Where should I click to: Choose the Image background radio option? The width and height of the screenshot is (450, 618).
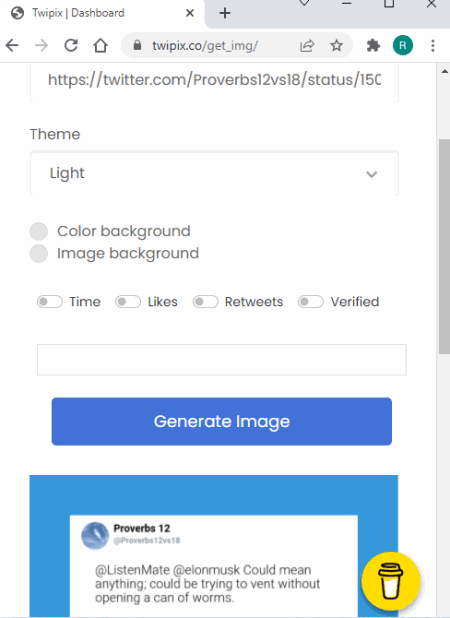pos(39,253)
